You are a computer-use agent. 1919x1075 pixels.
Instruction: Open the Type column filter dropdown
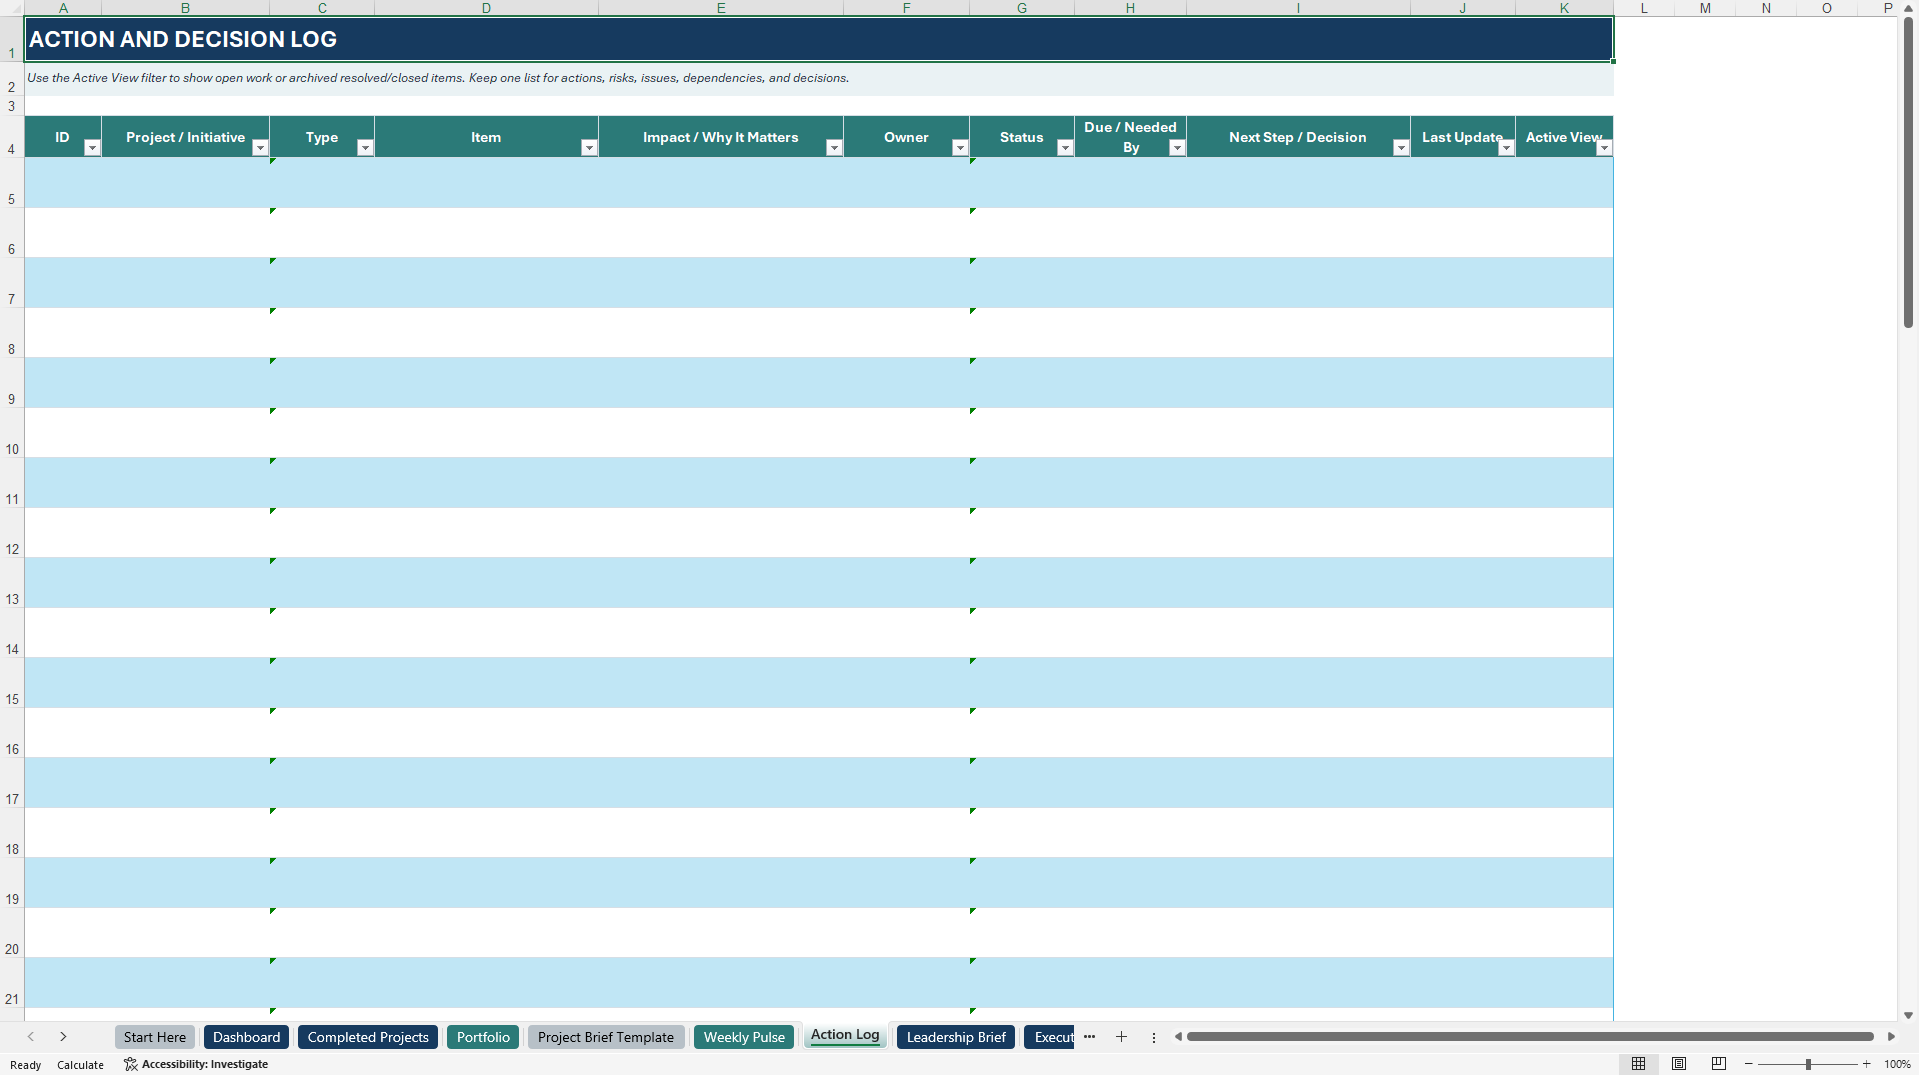pos(365,148)
